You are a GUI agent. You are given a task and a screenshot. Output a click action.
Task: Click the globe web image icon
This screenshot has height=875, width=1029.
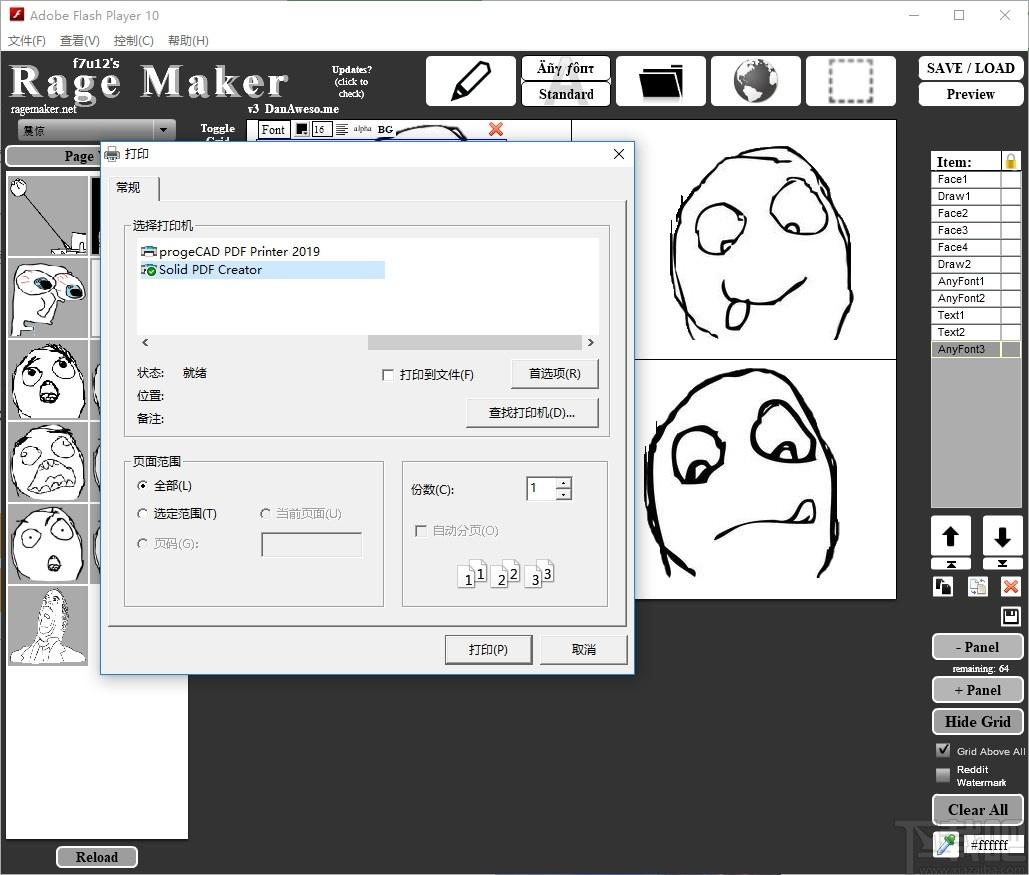click(x=755, y=81)
